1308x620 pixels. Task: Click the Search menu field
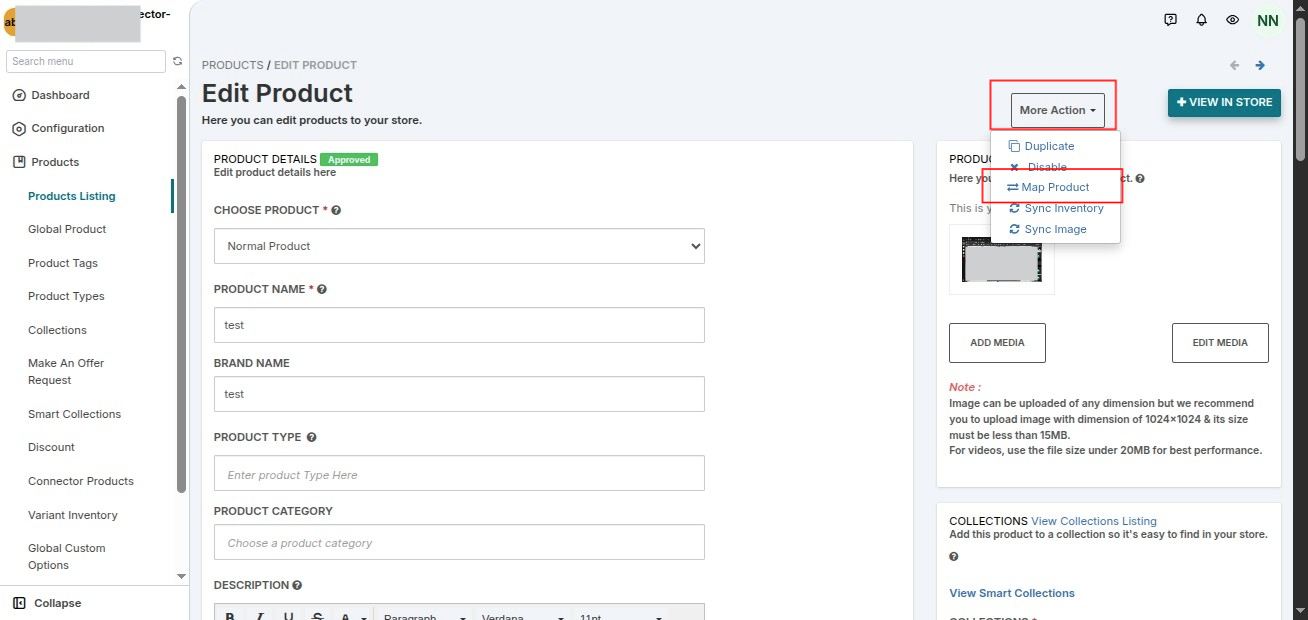tap(86, 61)
